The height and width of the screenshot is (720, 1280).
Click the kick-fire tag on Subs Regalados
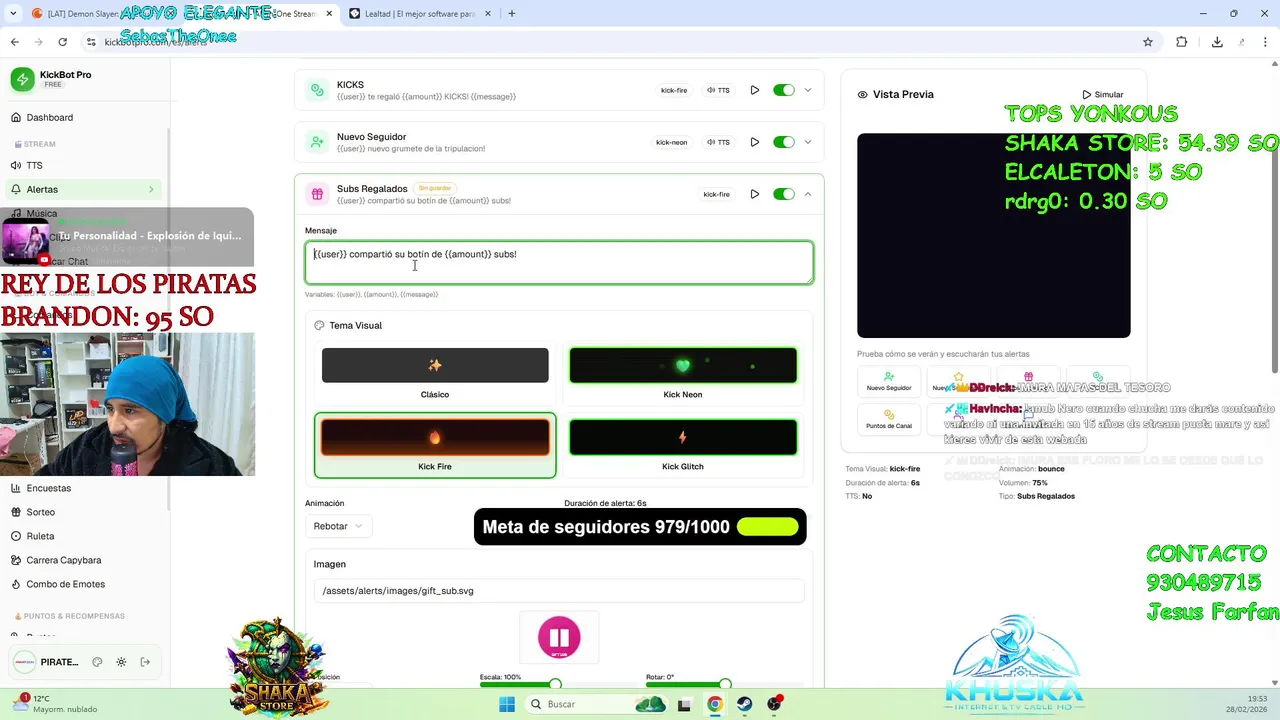click(x=716, y=194)
